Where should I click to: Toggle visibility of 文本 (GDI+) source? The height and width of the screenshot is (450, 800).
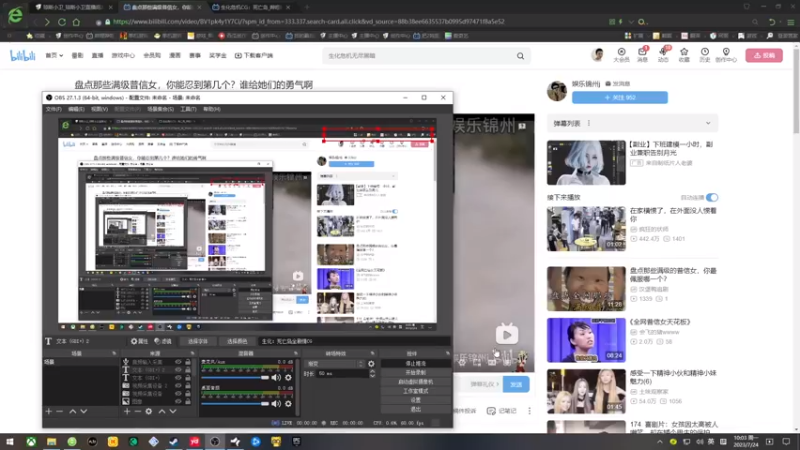178,378
